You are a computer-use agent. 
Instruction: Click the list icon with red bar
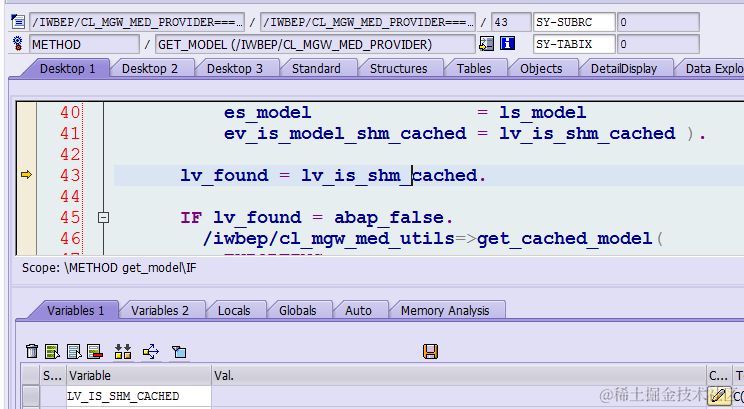(x=95, y=351)
